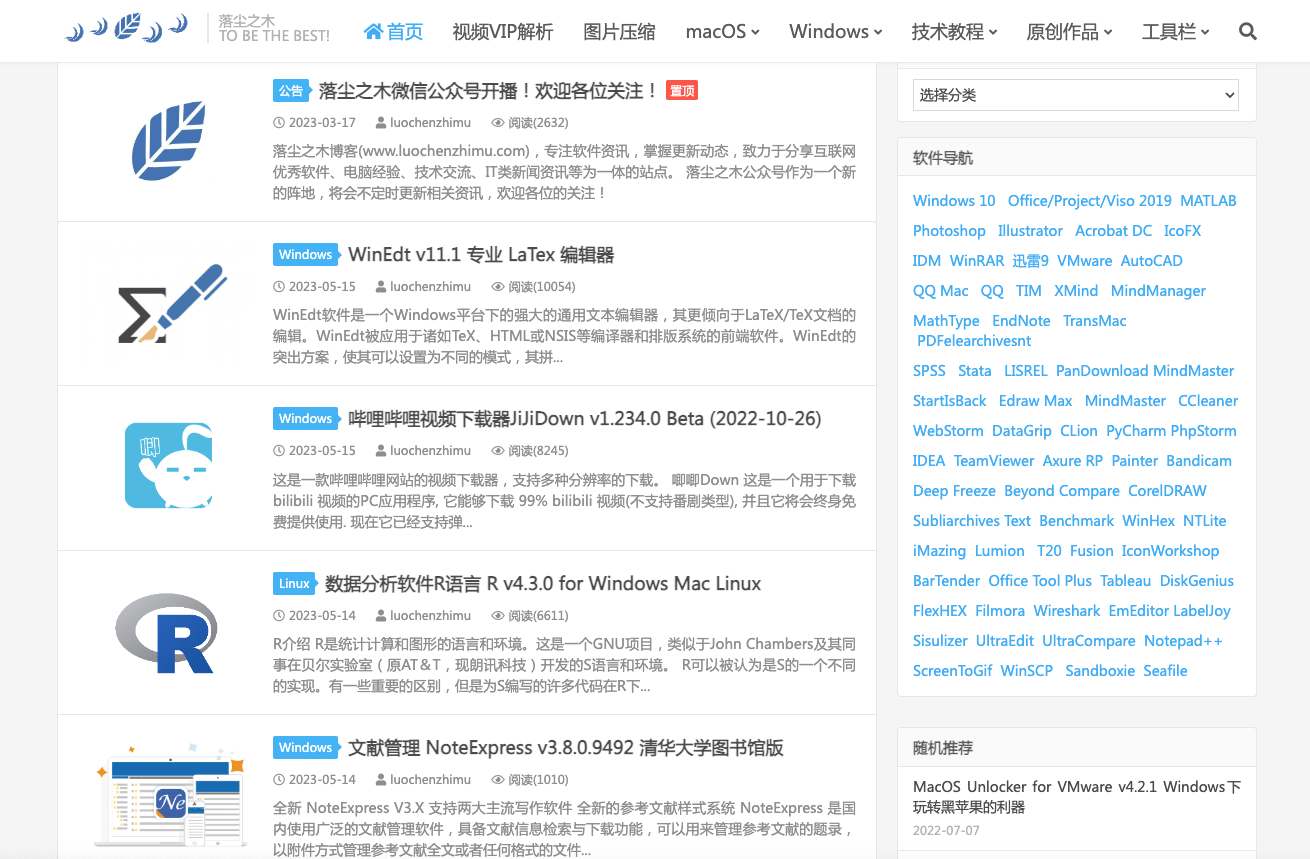Open DiskGenius software link
1310x859 pixels.
point(1197,581)
